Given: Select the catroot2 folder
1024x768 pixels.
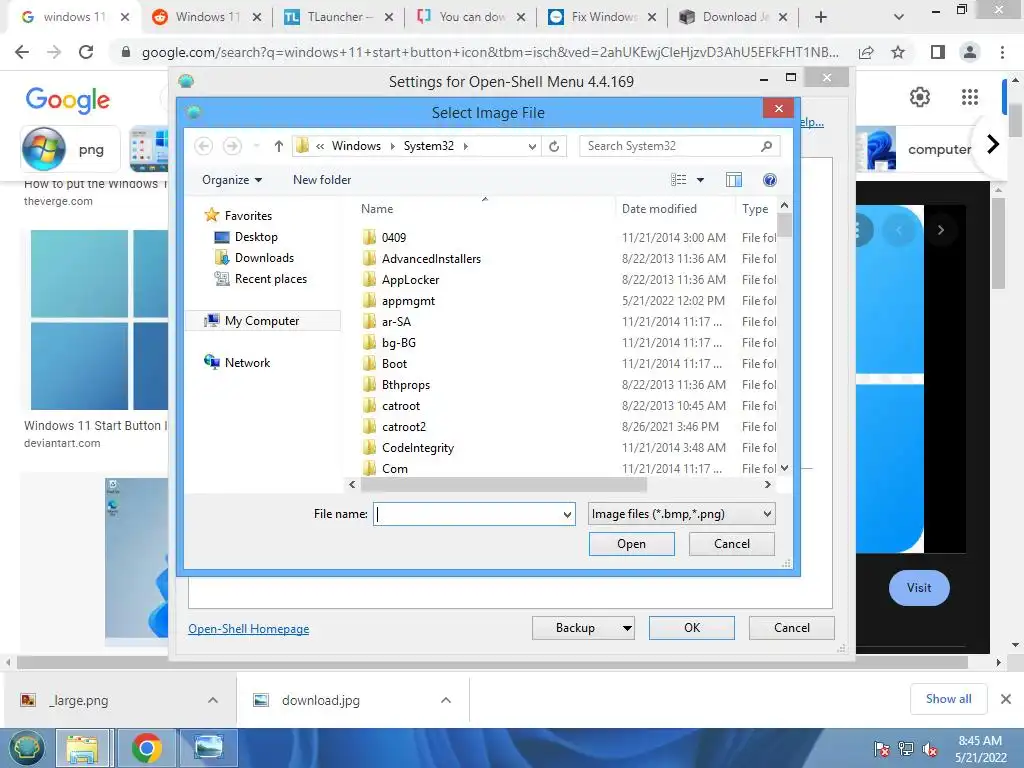Looking at the screenshot, I should pos(404,426).
